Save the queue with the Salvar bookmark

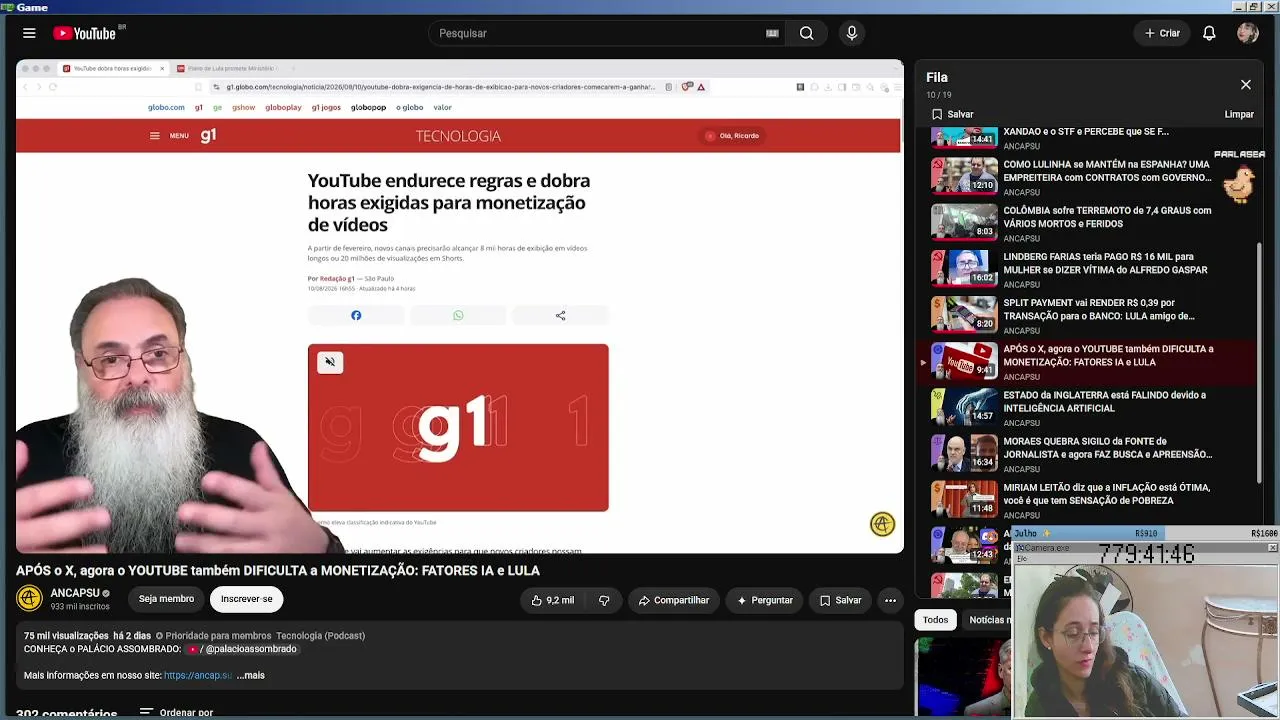[953, 114]
